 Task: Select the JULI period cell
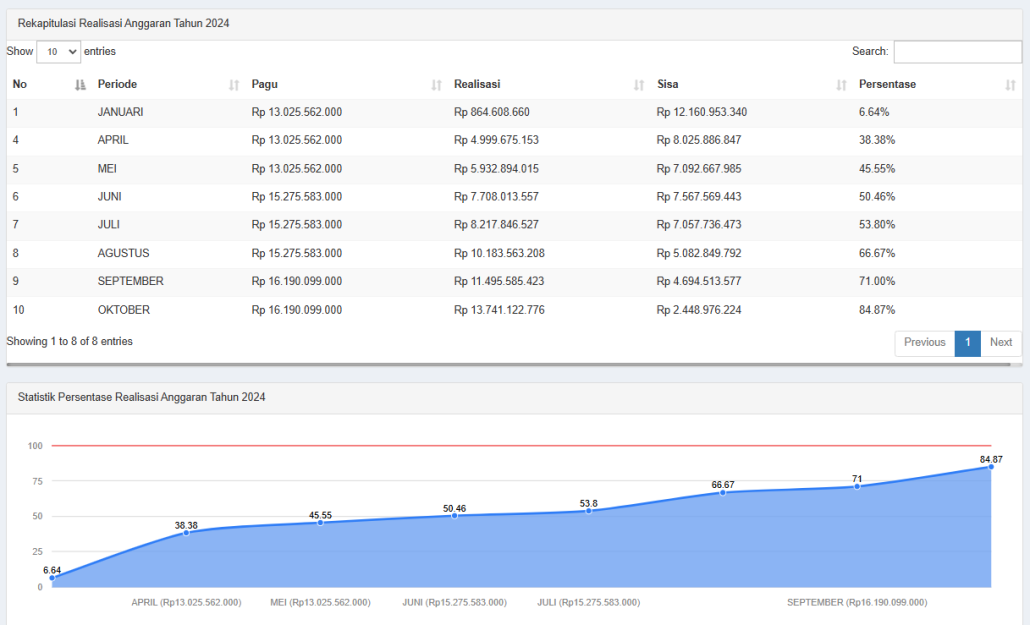pyautogui.click(x=108, y=224)
